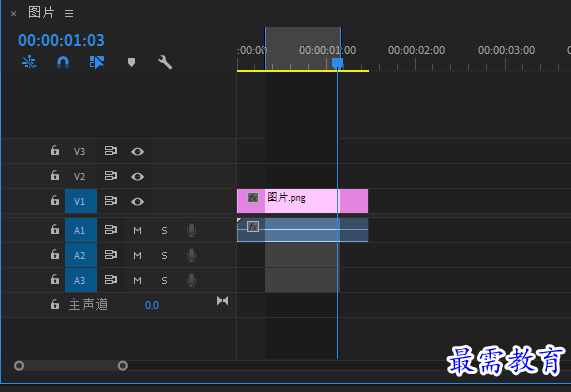This screenshot has width=571, height=392.
Task: Click ruler at 00:00:03:00
Action: tap(506, 50)
